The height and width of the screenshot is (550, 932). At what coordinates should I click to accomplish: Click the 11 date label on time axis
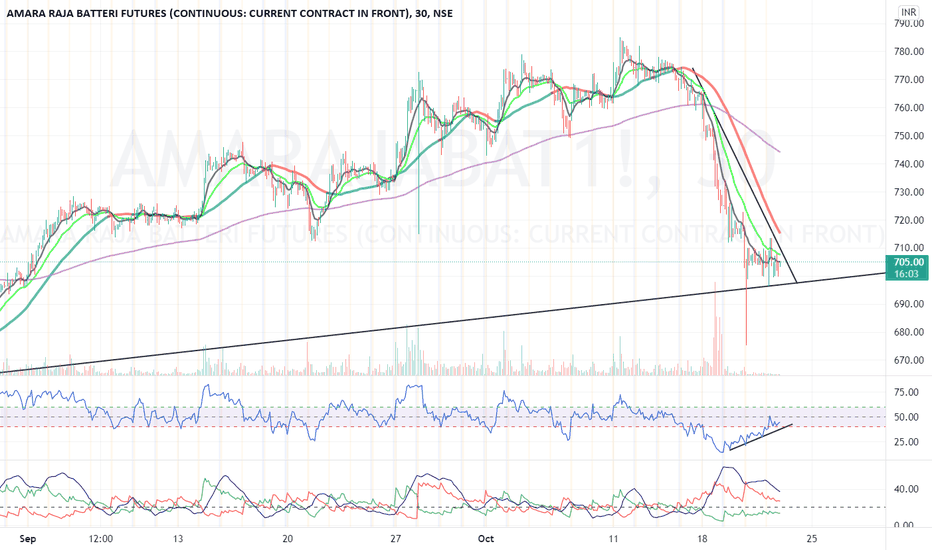click(613, 539)
